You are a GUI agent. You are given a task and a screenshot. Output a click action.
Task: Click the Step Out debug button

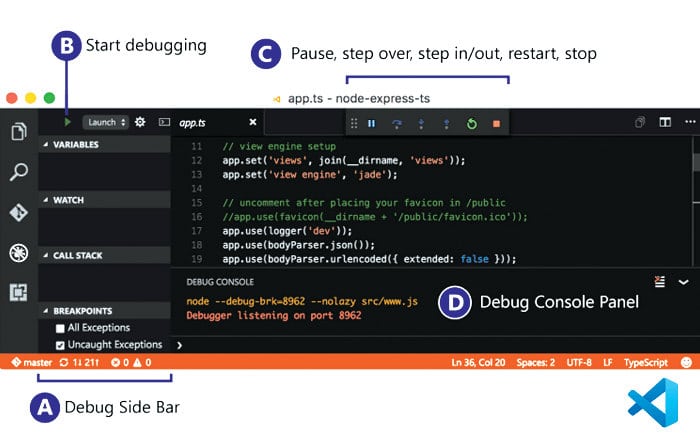(x=446, y=124)
